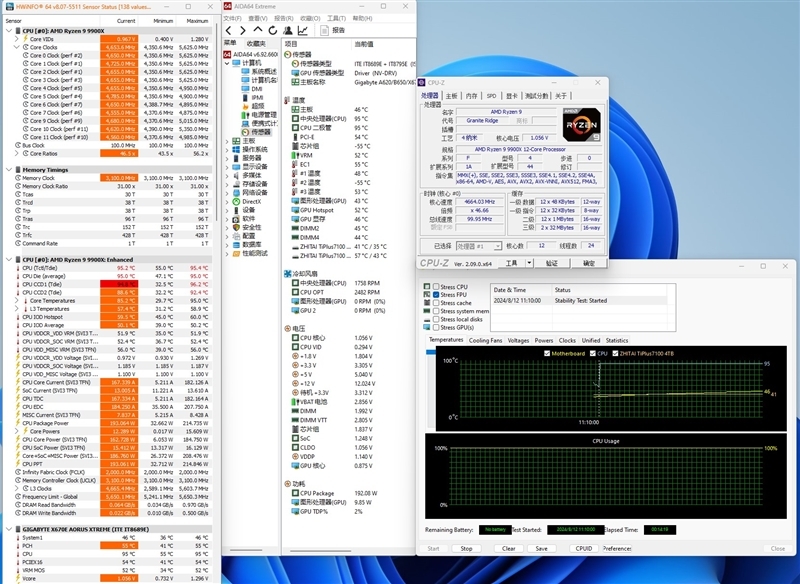Click the AIDA64 up arrow icon
Viewport: 800px width, 584px height.
[257, 30]
